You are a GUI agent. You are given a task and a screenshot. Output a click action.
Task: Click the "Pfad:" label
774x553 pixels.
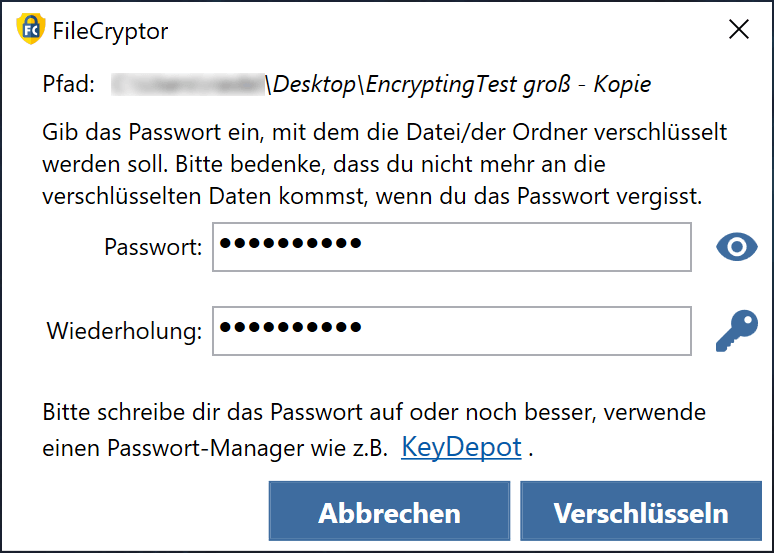69,85
